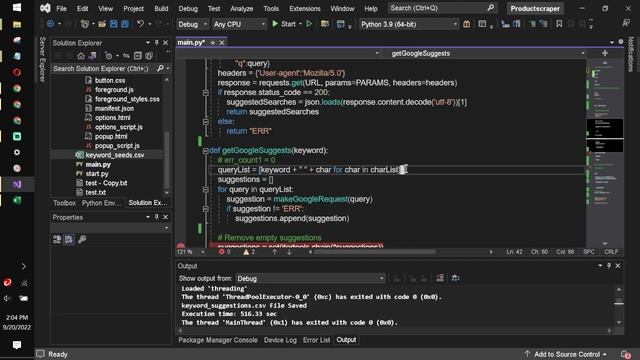Switch to the Device Log tab
Screen dimensions: 640x360
280,340
